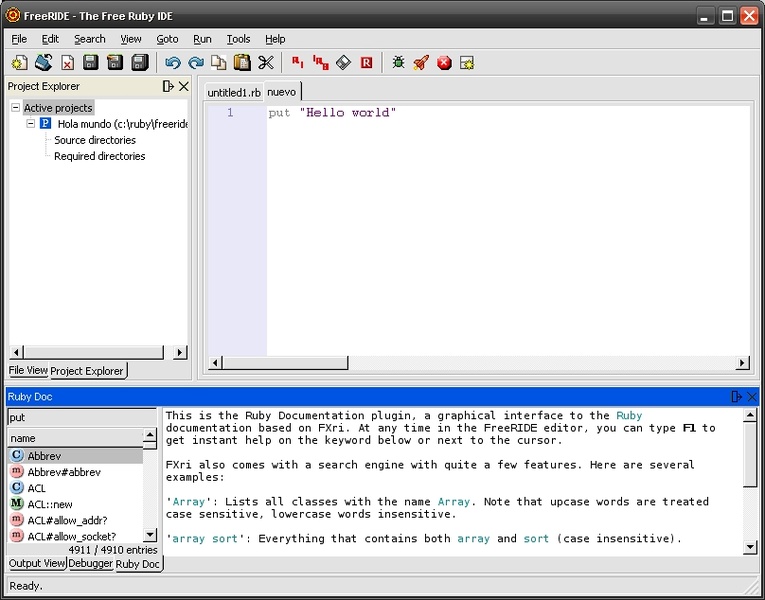Redo the edit via toolbar arrow
This screenshot has height=600, width=765.
[196, 62]
